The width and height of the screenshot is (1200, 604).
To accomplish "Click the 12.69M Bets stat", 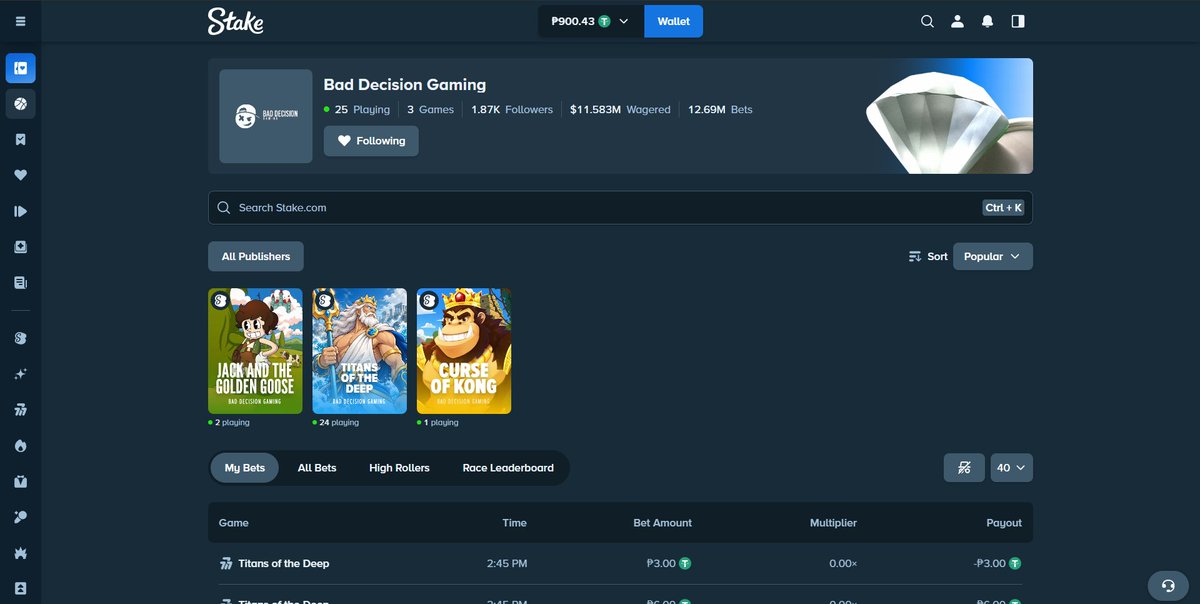I will point(720,110).
